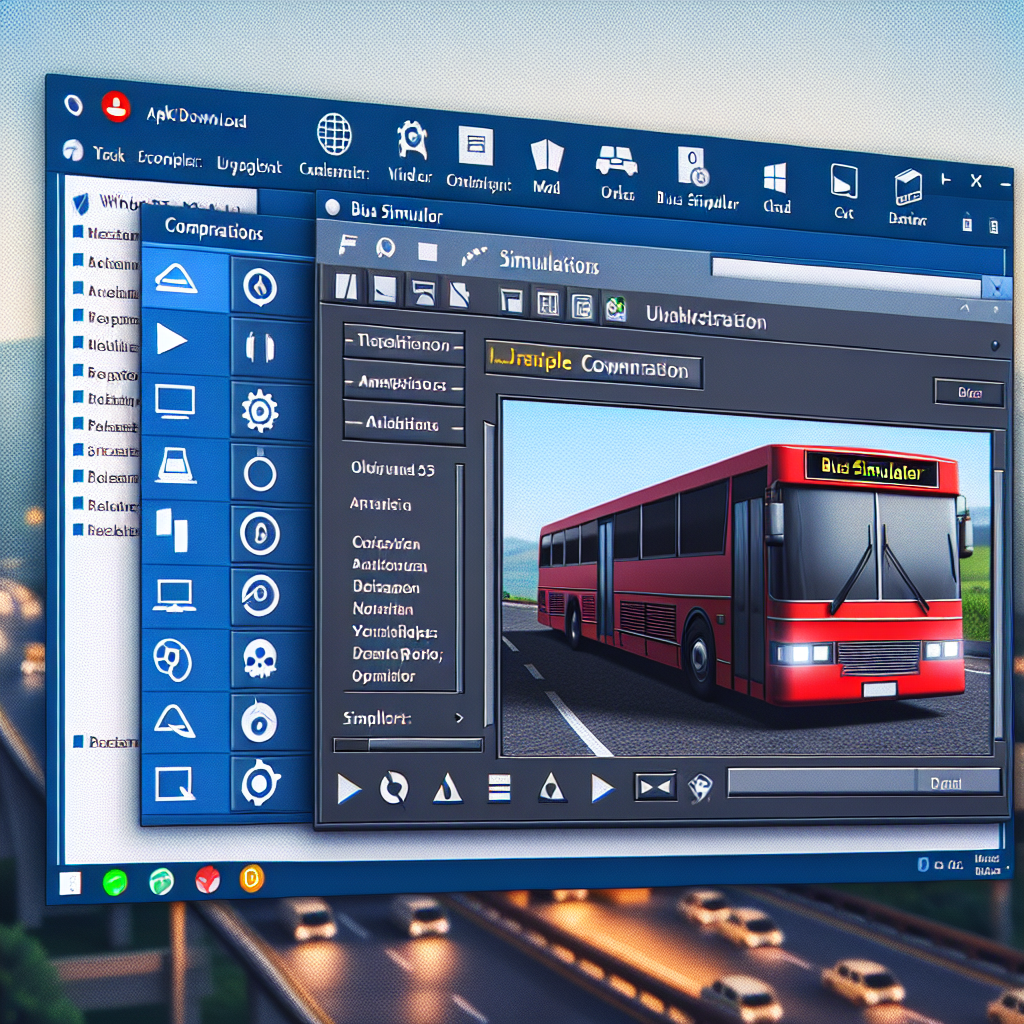
Task: Click the two pages icon in Comparations
Action: coord(172,530)
